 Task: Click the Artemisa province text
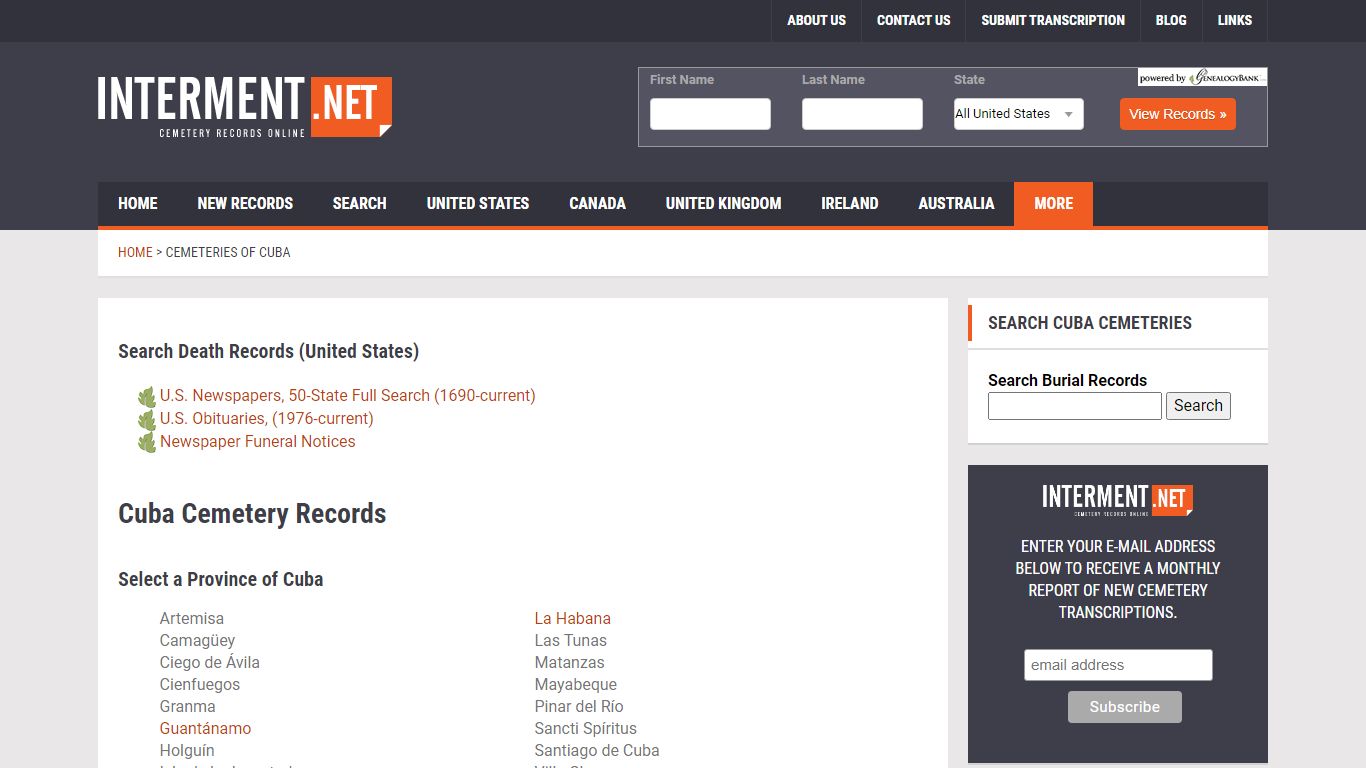click(x=192, y=619)
